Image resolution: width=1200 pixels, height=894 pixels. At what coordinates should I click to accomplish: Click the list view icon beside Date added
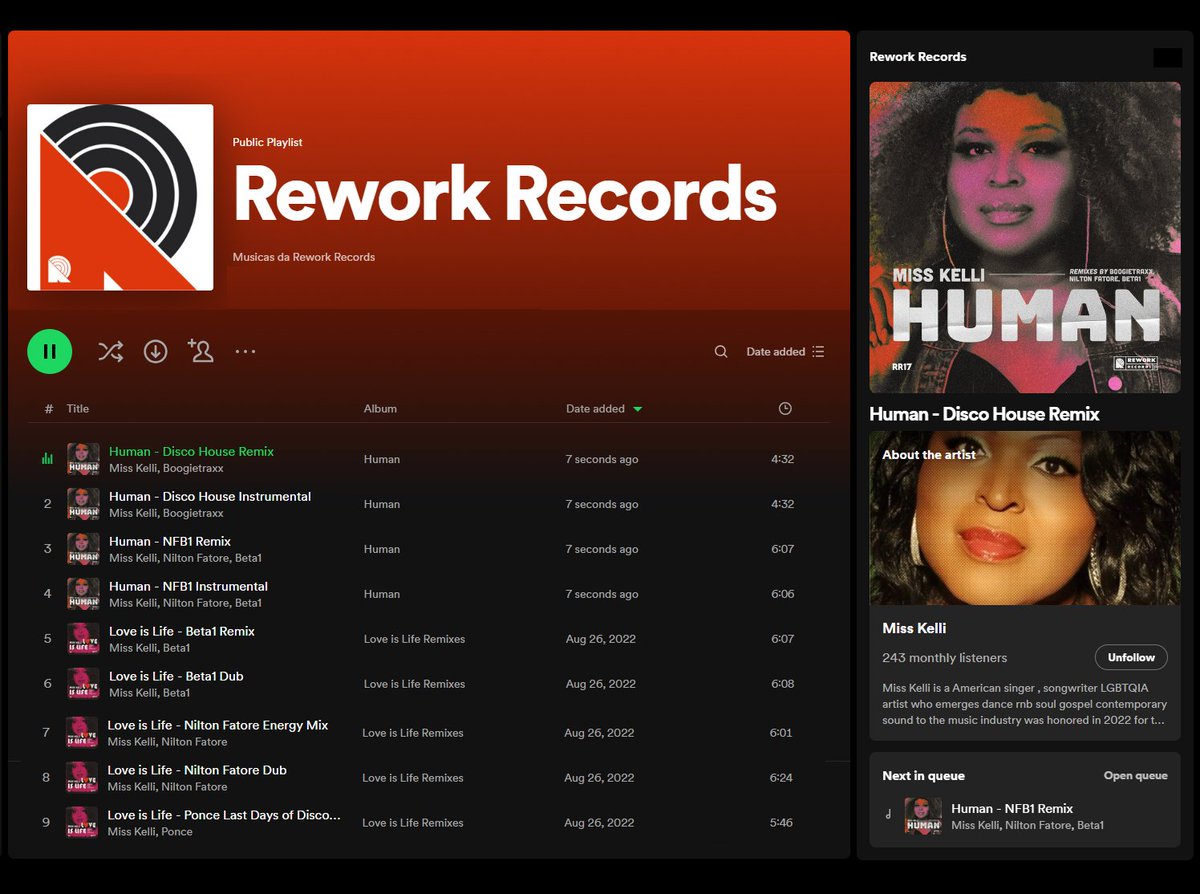818,352
